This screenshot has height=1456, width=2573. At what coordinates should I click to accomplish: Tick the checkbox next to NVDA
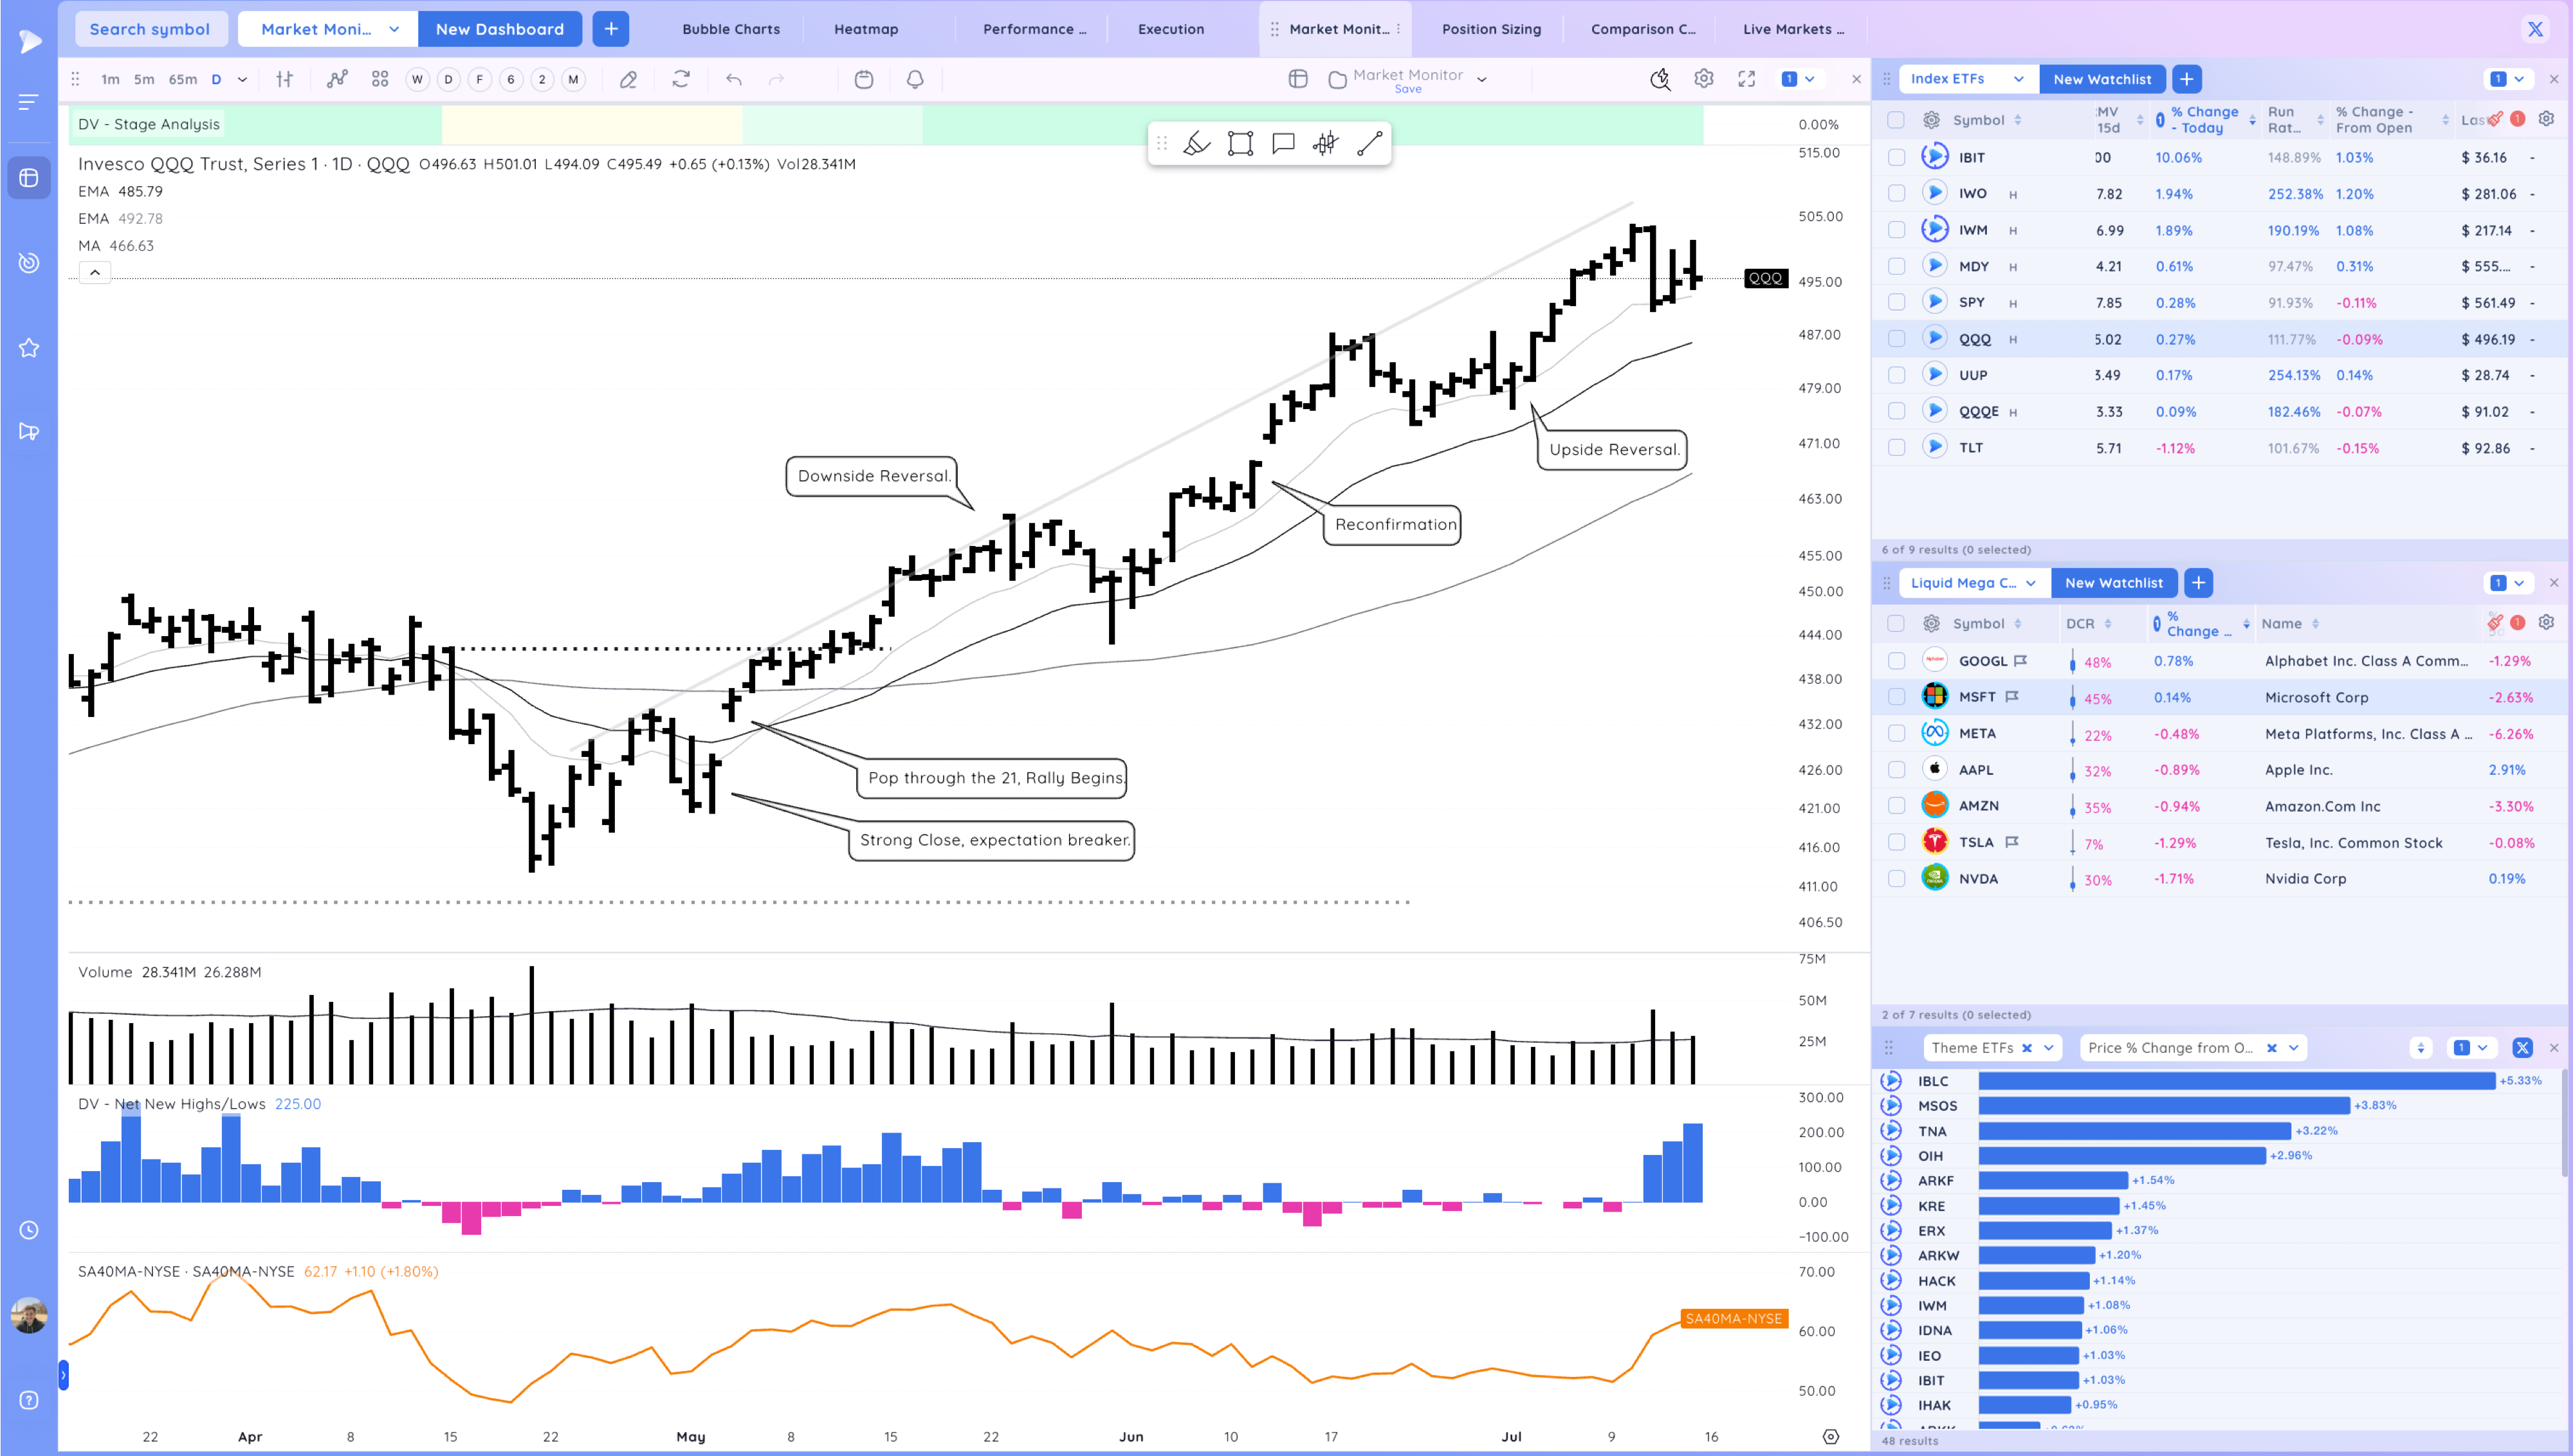tap(1896, 879)
